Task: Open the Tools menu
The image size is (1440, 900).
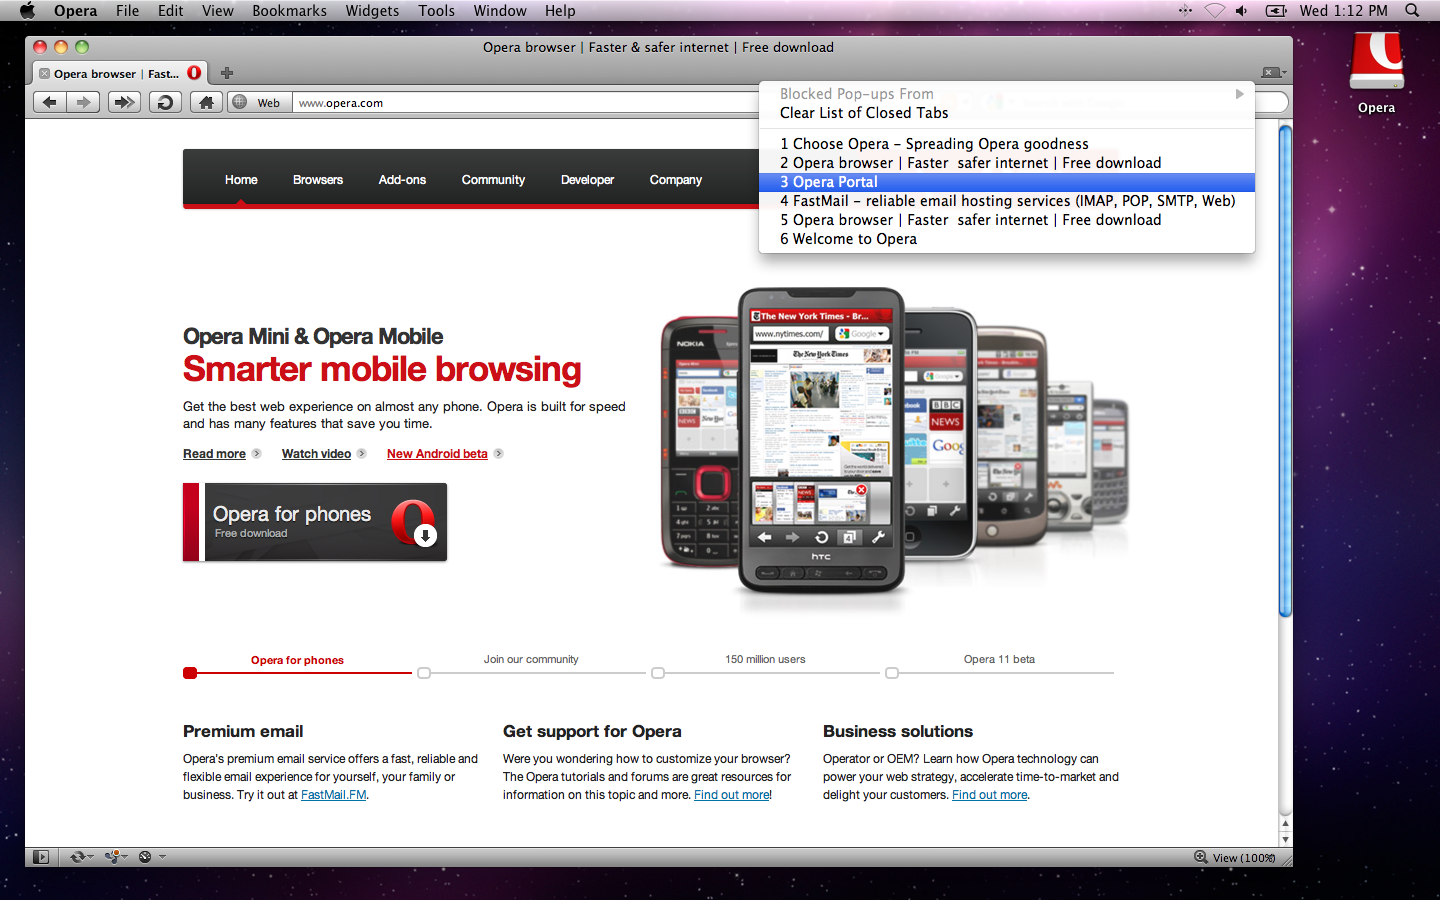Action: pos(436,11)
